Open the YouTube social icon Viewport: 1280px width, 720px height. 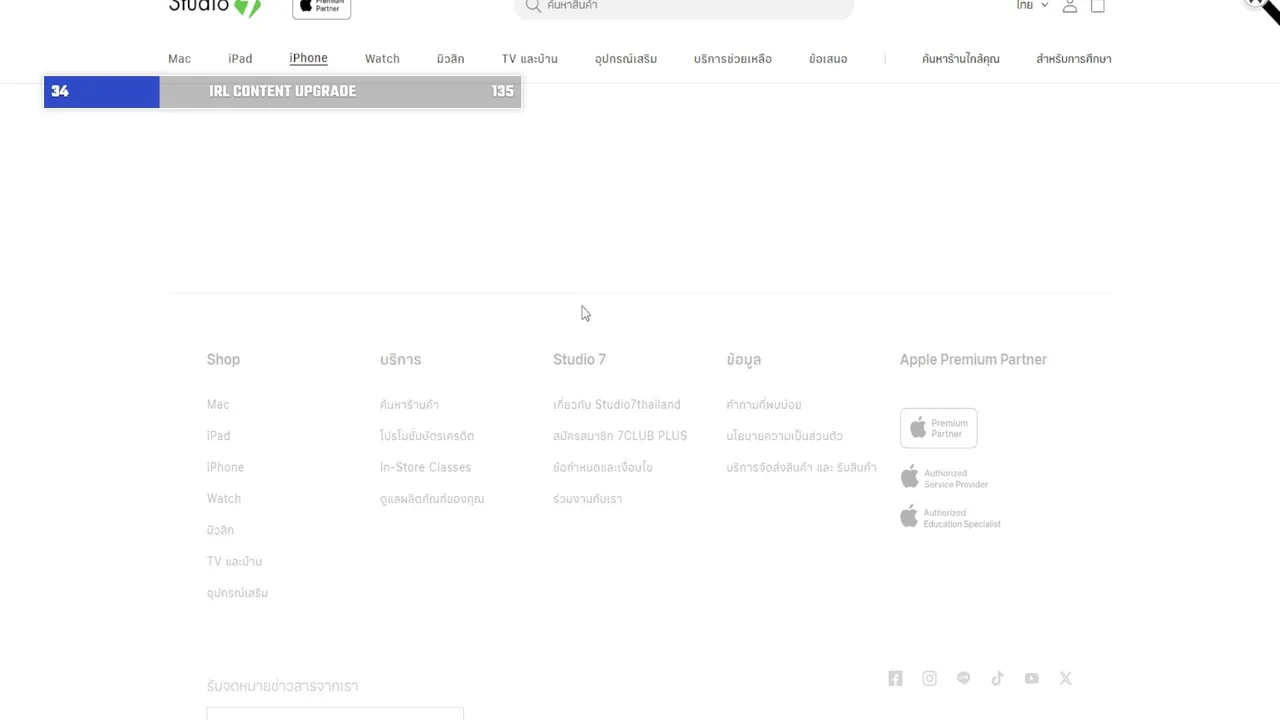click(1031, 678)
